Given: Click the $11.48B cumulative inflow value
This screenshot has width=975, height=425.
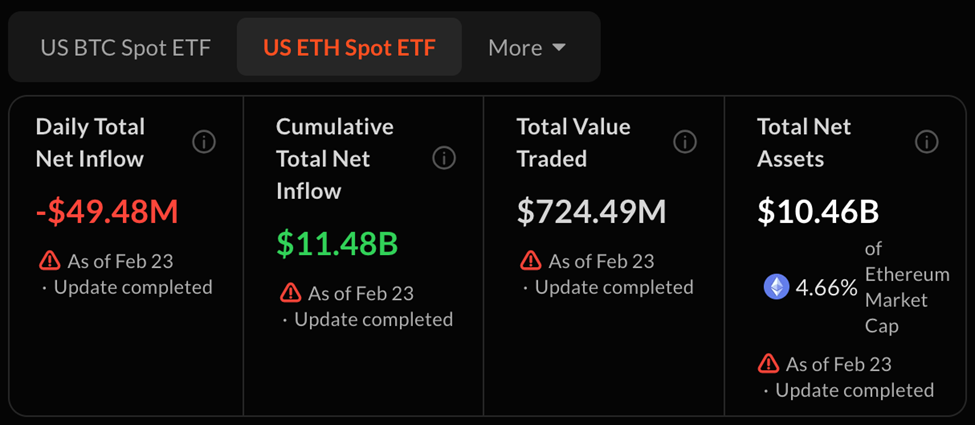Looking at the screenshot, I should pos(337,243).
